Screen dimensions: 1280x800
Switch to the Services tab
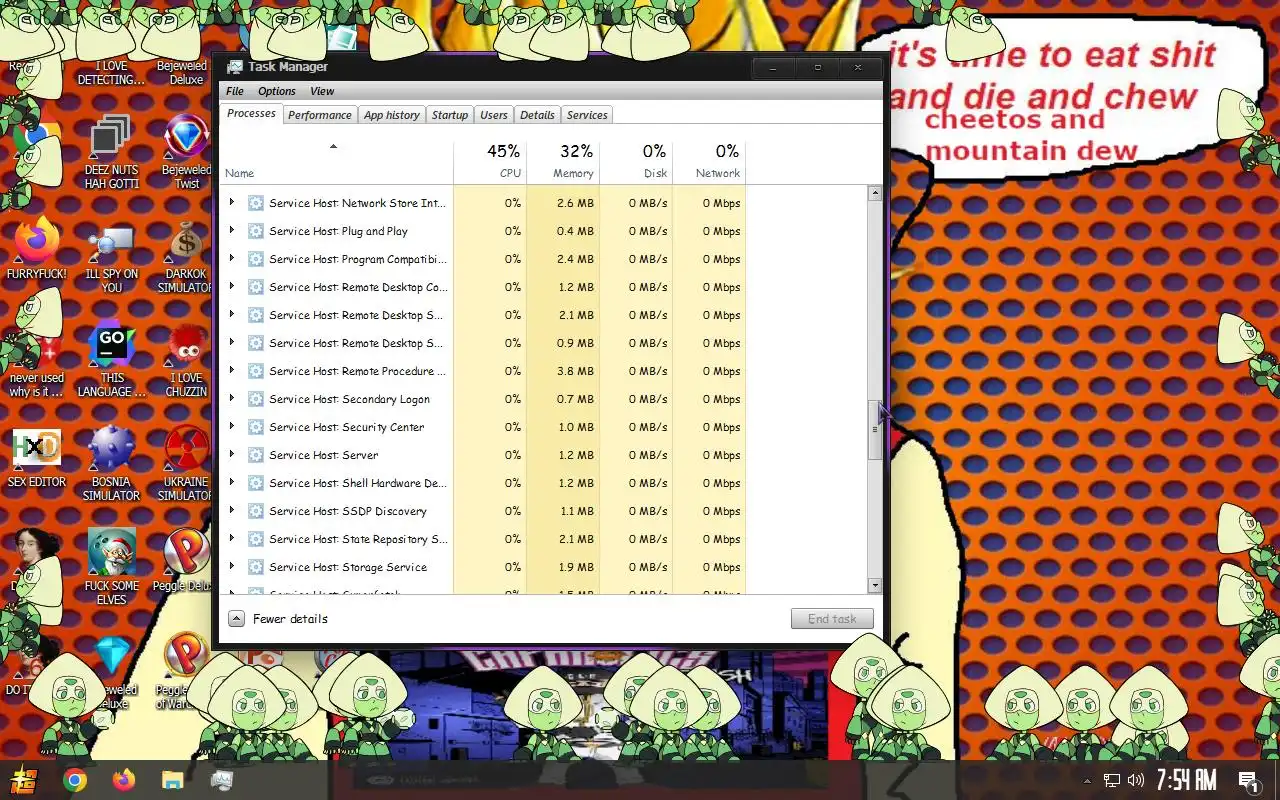[x=587, y=115]
